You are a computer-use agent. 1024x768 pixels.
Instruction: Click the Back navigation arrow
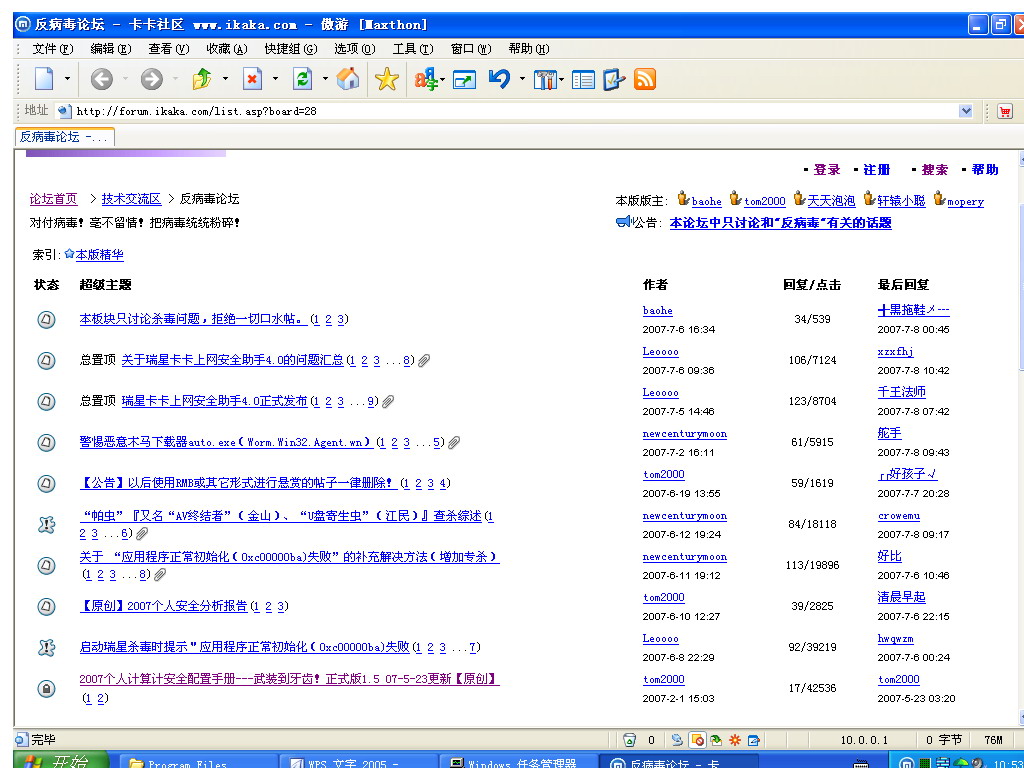101,79
